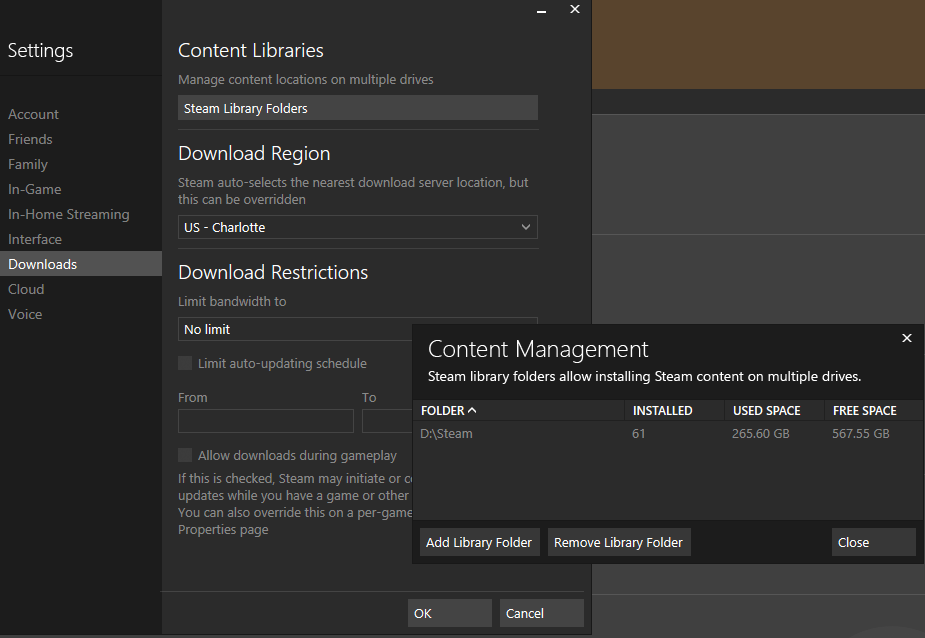Open the Friends settings section
The image size is (925, 638).
point(30,139)
